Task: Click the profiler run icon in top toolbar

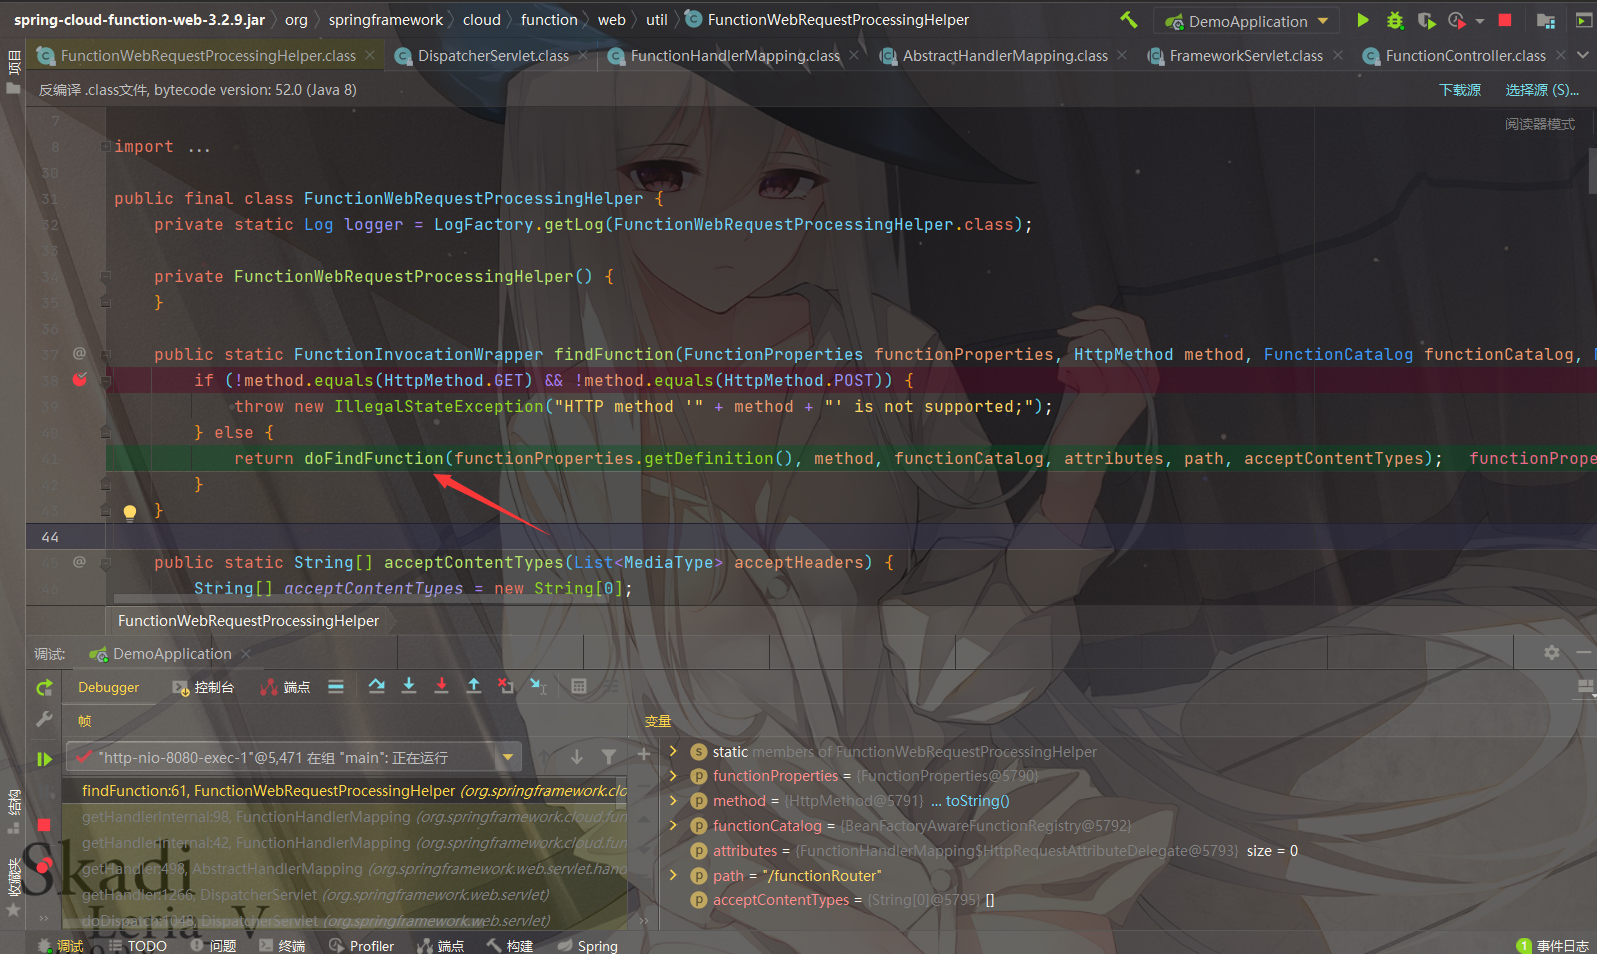Action: tap(1457, 20)
